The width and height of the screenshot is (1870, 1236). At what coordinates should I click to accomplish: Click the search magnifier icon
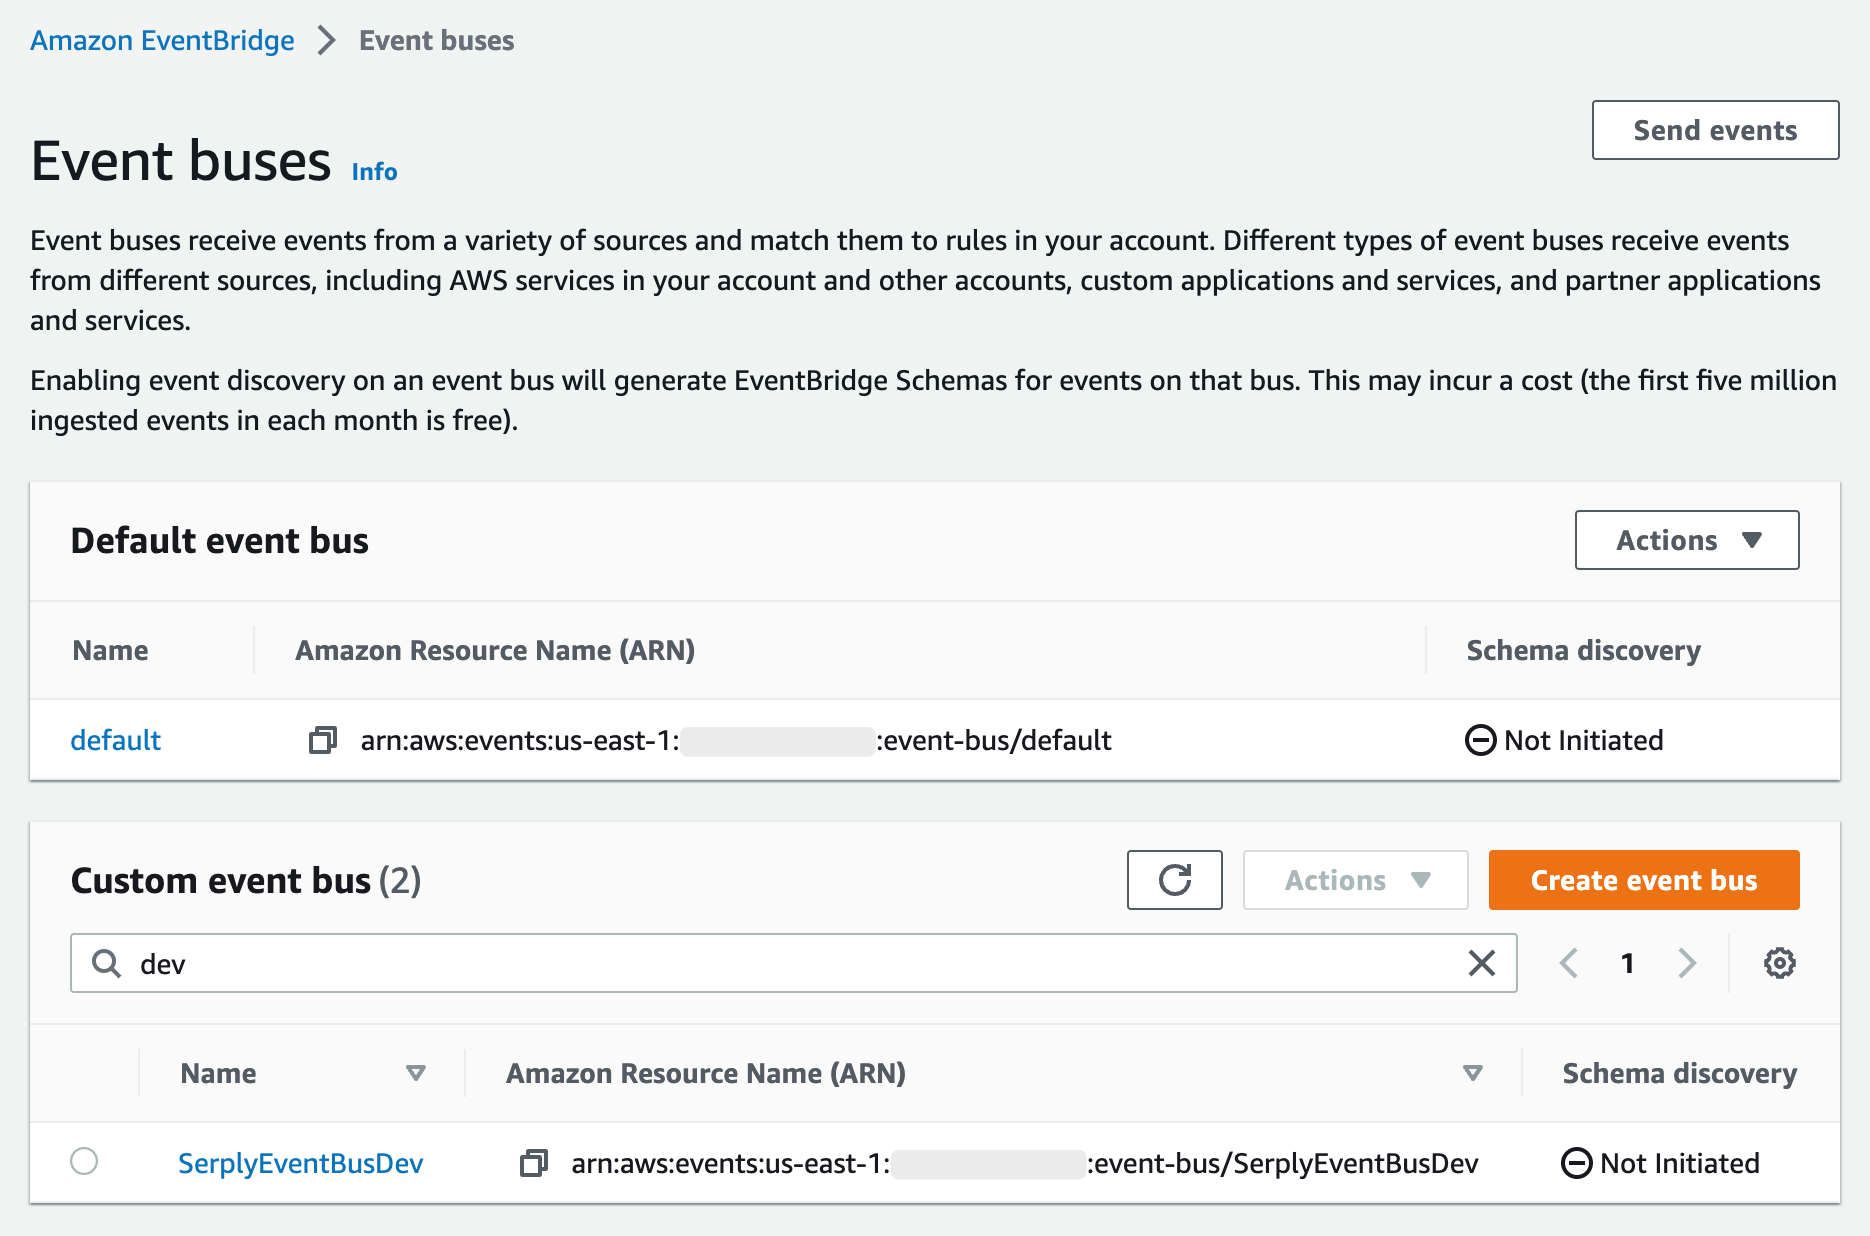[106, 963]
